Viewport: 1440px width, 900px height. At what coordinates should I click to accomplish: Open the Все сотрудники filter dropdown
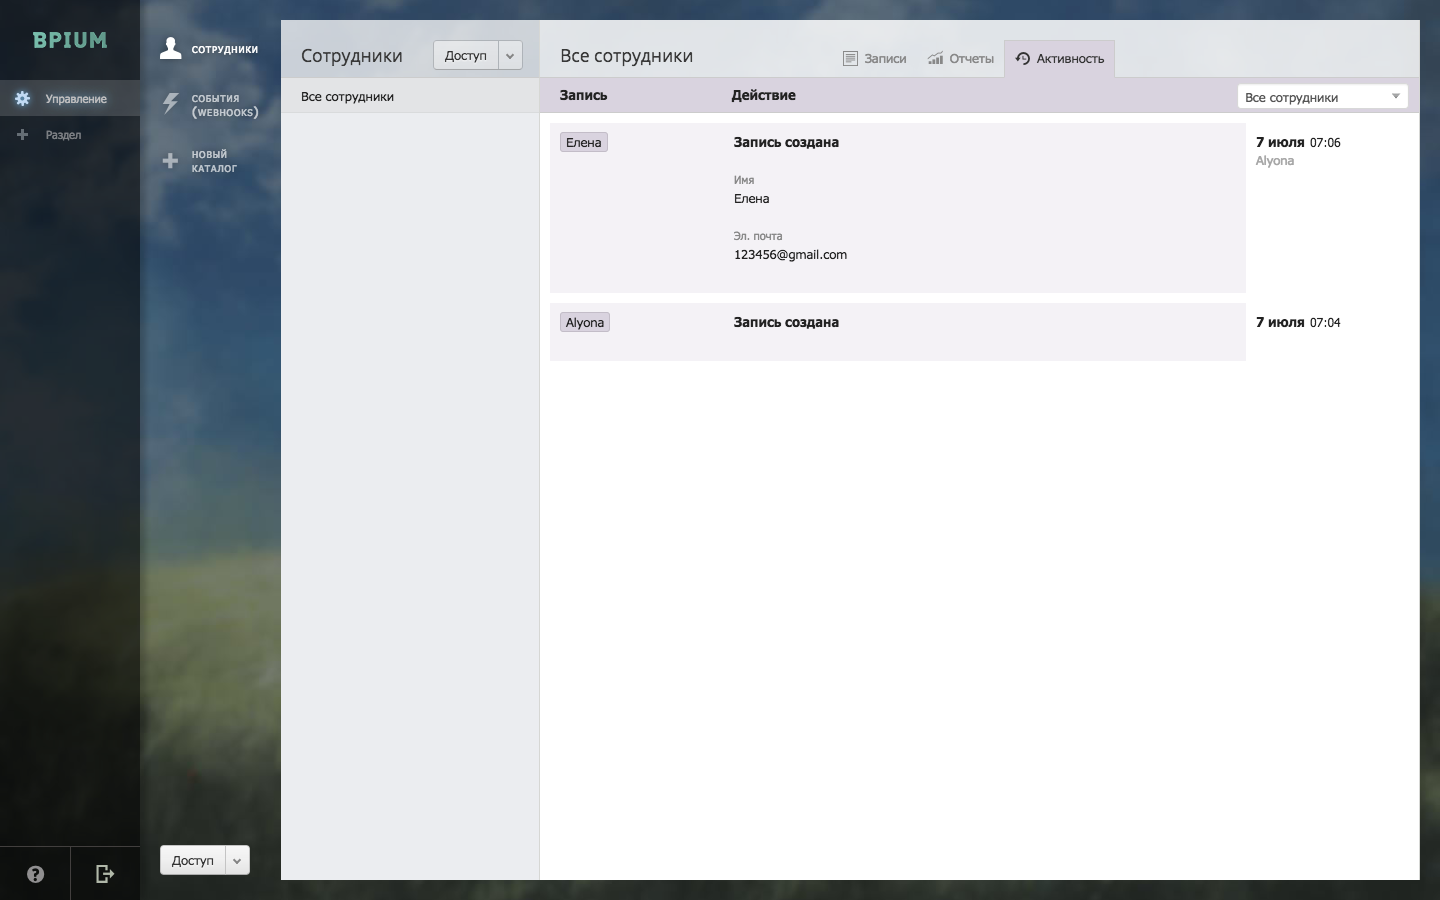pyautogui.click(x=1322, y=97)
